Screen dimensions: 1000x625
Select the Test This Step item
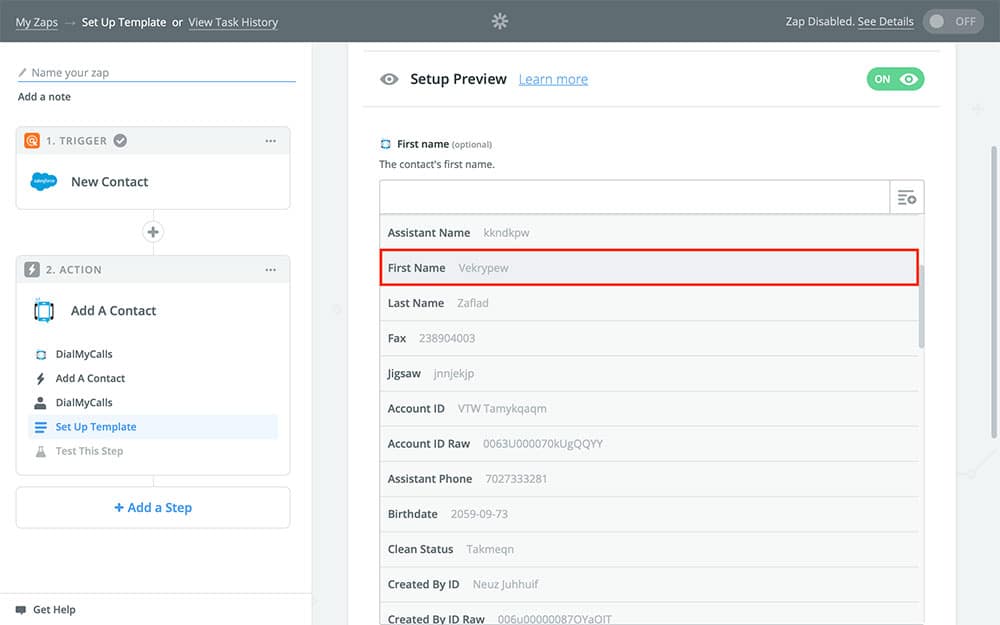pyautogui.click(x=89, y=451)
